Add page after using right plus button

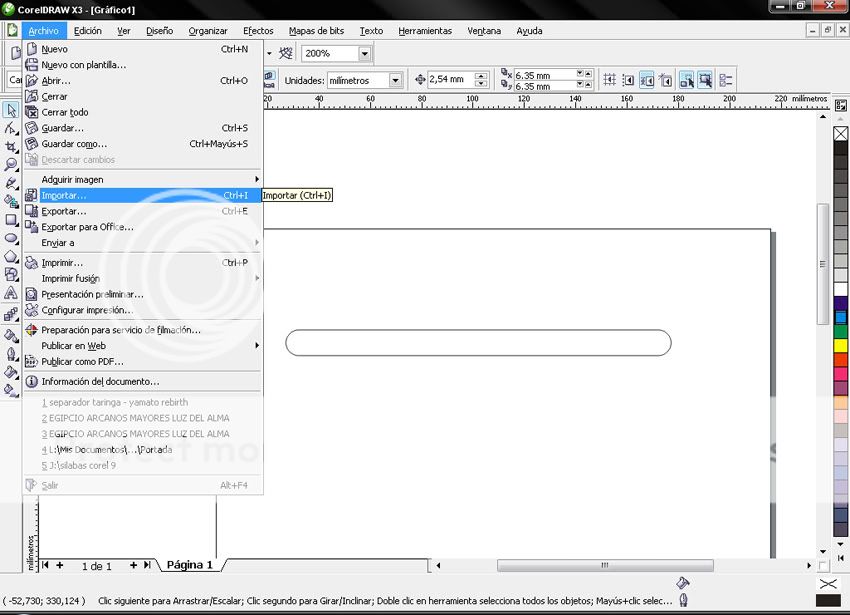133,565
